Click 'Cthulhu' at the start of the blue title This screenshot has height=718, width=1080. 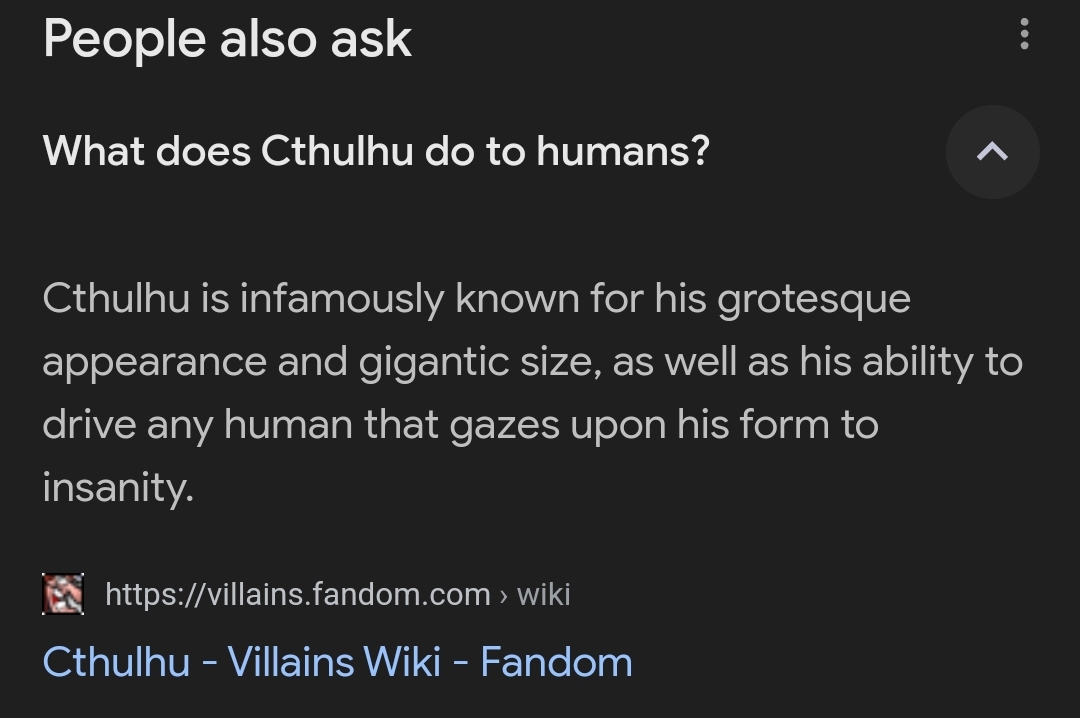[x=116, y=661]
